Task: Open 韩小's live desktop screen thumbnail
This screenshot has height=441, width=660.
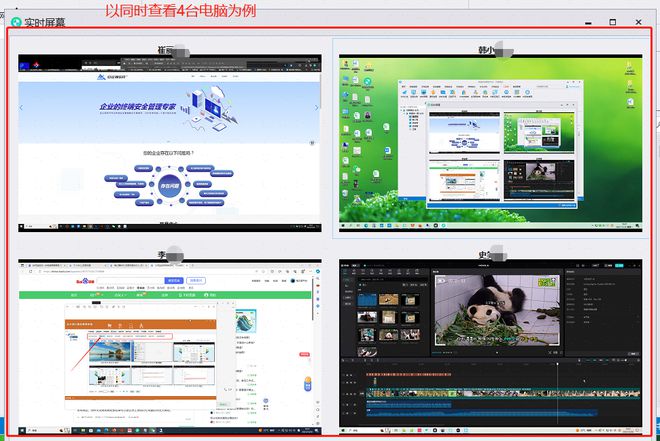Action: [491, 143]
